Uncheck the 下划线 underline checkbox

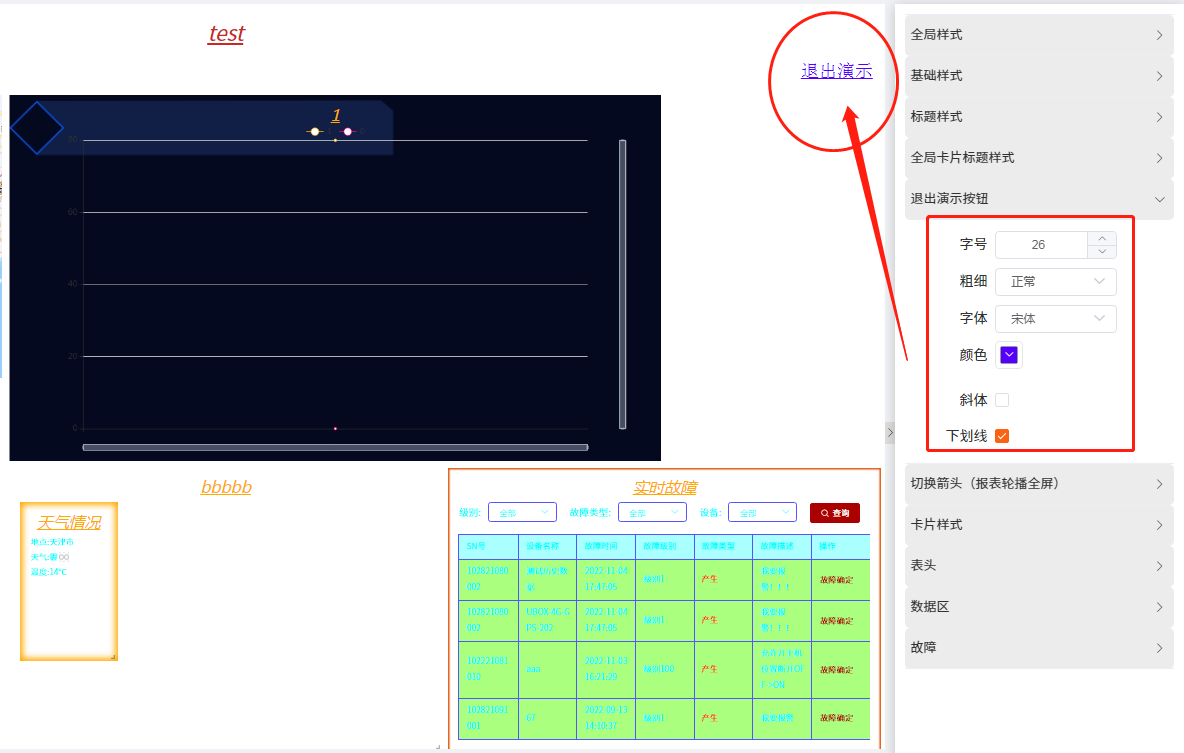click(1002, 436)
